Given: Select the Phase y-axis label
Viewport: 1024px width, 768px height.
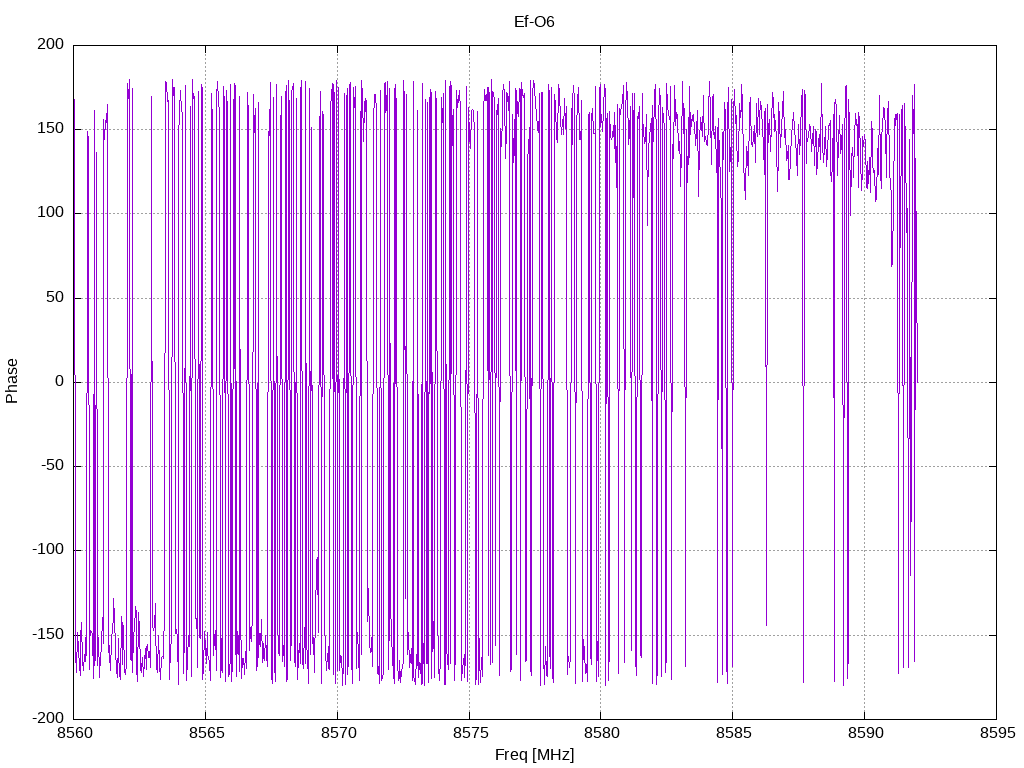Looking at the screenshot, I should [12, 381].
